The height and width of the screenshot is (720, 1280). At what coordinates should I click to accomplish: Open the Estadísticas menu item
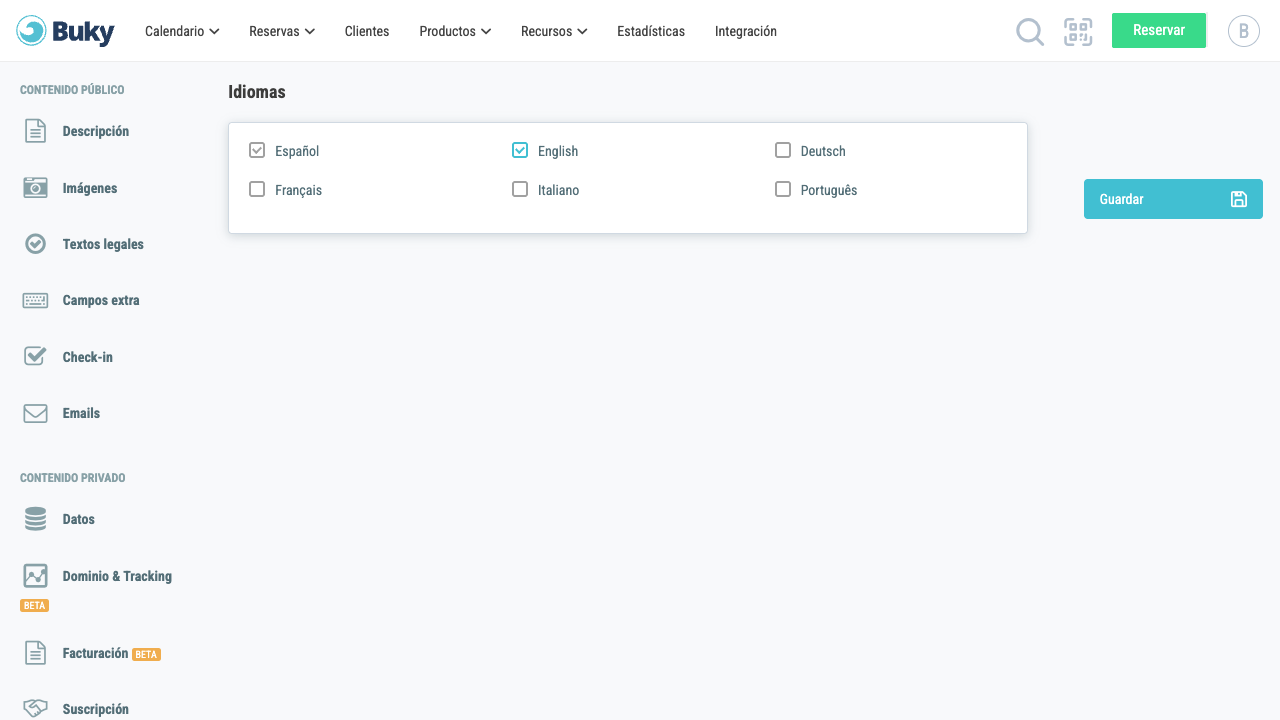(x=651, y=31)
